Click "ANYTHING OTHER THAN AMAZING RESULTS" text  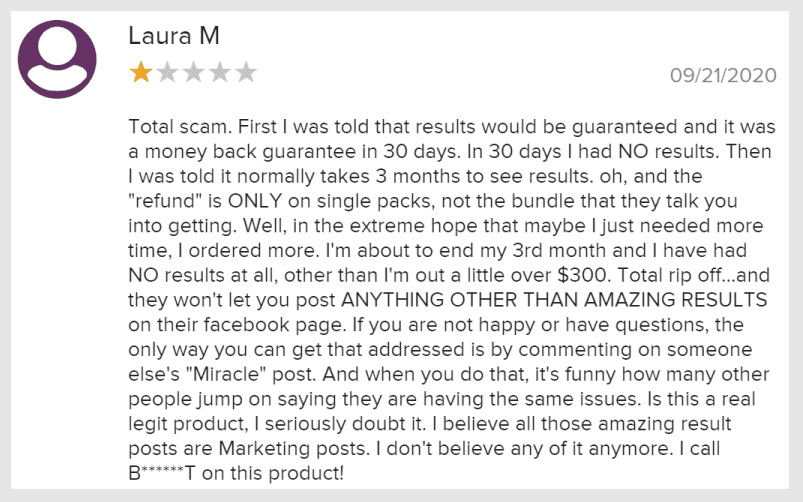click(554, 300)
